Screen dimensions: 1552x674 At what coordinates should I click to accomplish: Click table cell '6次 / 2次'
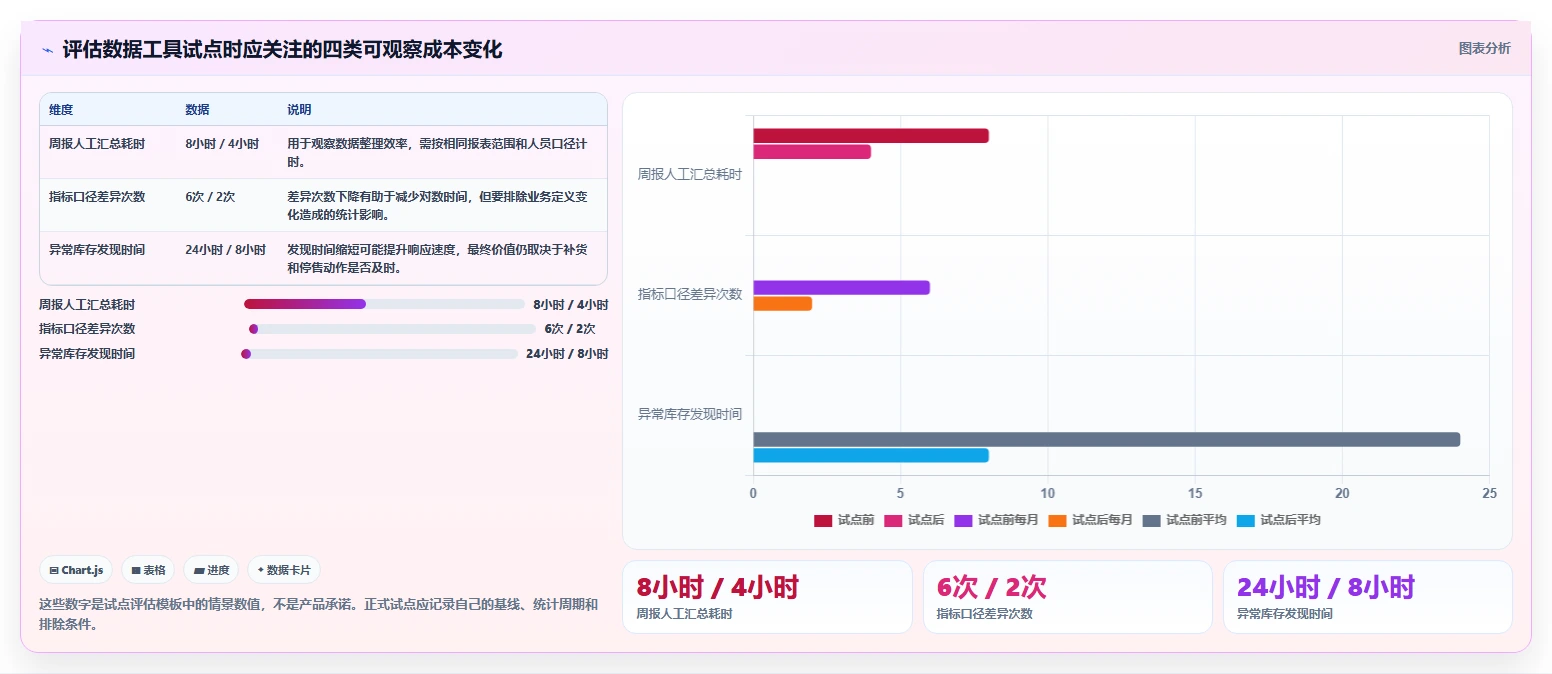click(210, 197)
